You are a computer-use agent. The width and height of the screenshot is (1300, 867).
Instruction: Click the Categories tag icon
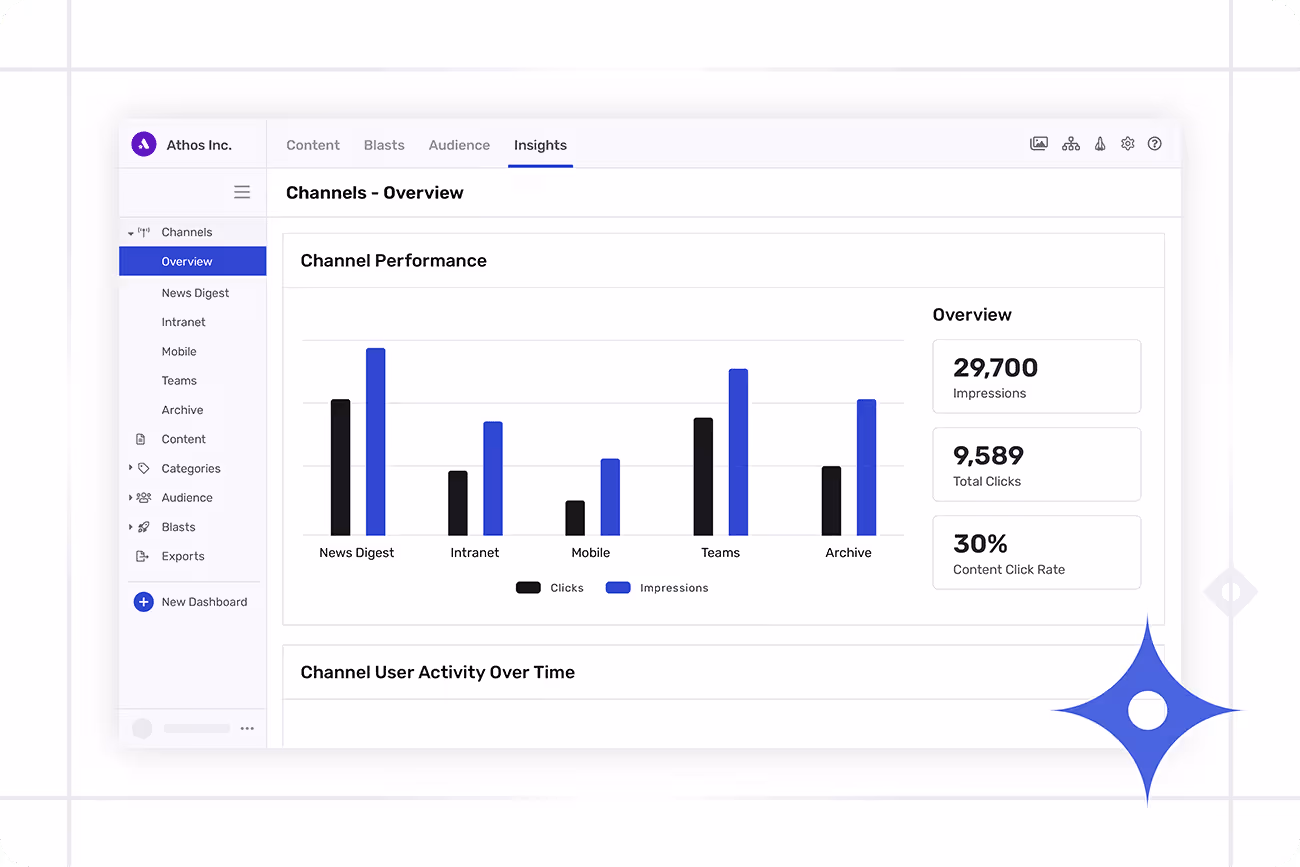click(144, 468)
